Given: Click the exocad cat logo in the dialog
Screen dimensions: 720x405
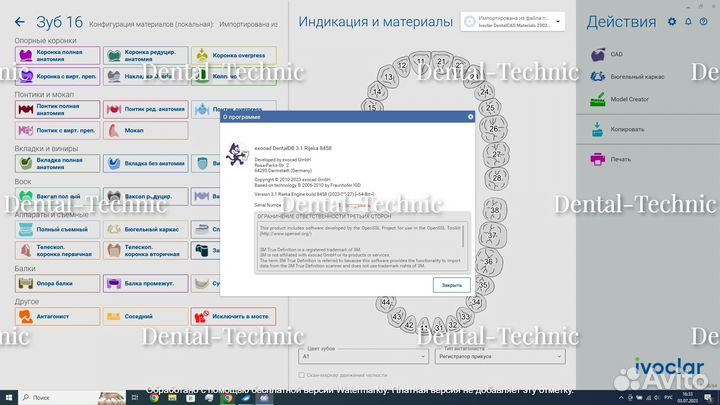Looking at the screenshot, I should click(x=236, y=154).
